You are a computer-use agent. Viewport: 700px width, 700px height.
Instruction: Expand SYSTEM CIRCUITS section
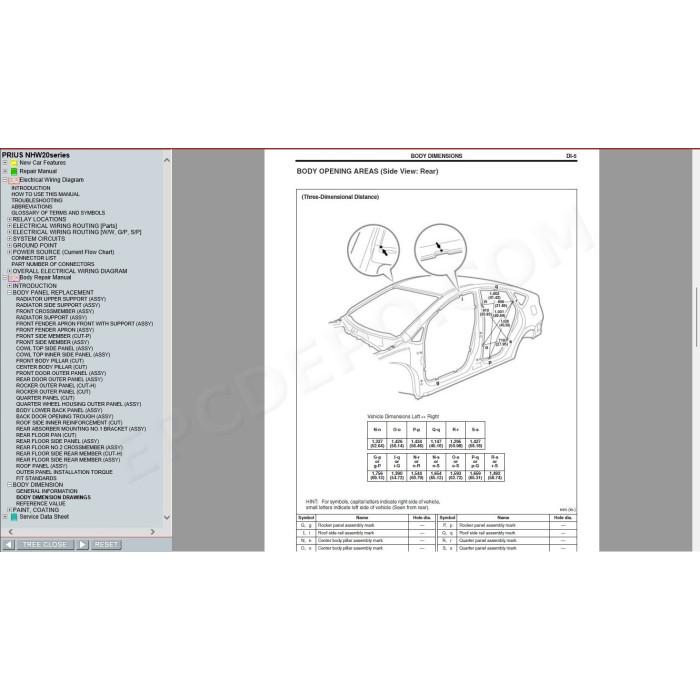tap(9, 239)
